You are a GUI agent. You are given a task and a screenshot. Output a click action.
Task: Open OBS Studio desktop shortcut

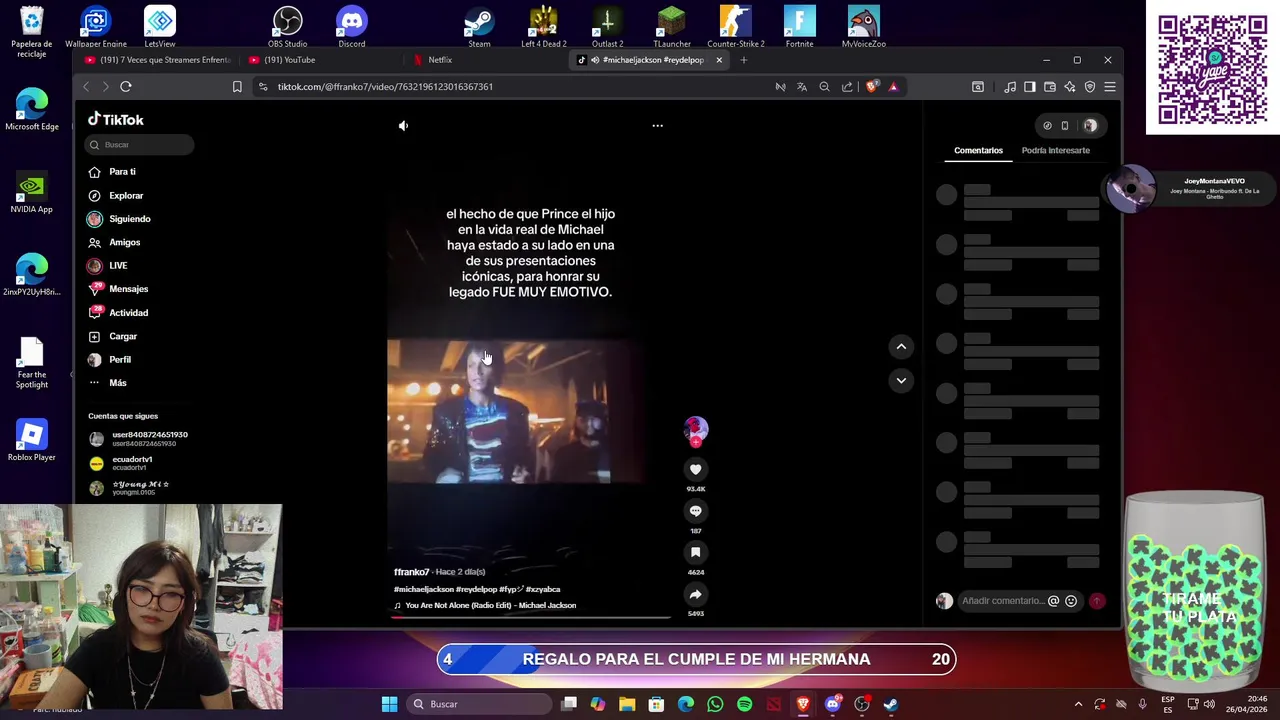click(x=288, y=27)
